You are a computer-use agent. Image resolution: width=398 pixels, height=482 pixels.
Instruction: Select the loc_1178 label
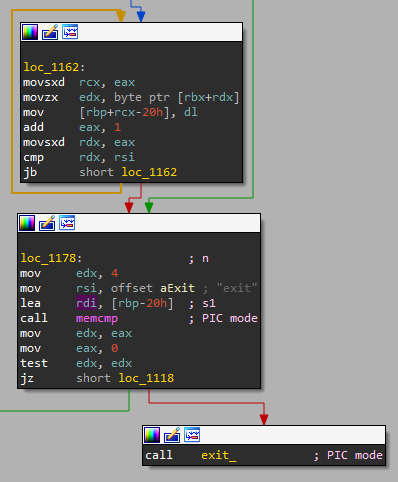[x=48, y=258]
